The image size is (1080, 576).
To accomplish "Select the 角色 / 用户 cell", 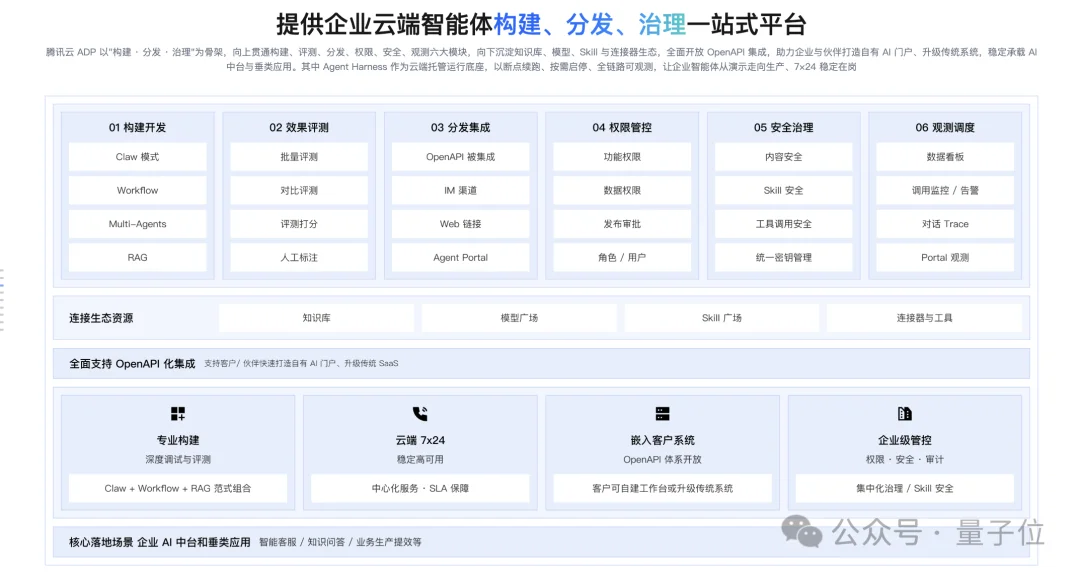I will point(622,258).
